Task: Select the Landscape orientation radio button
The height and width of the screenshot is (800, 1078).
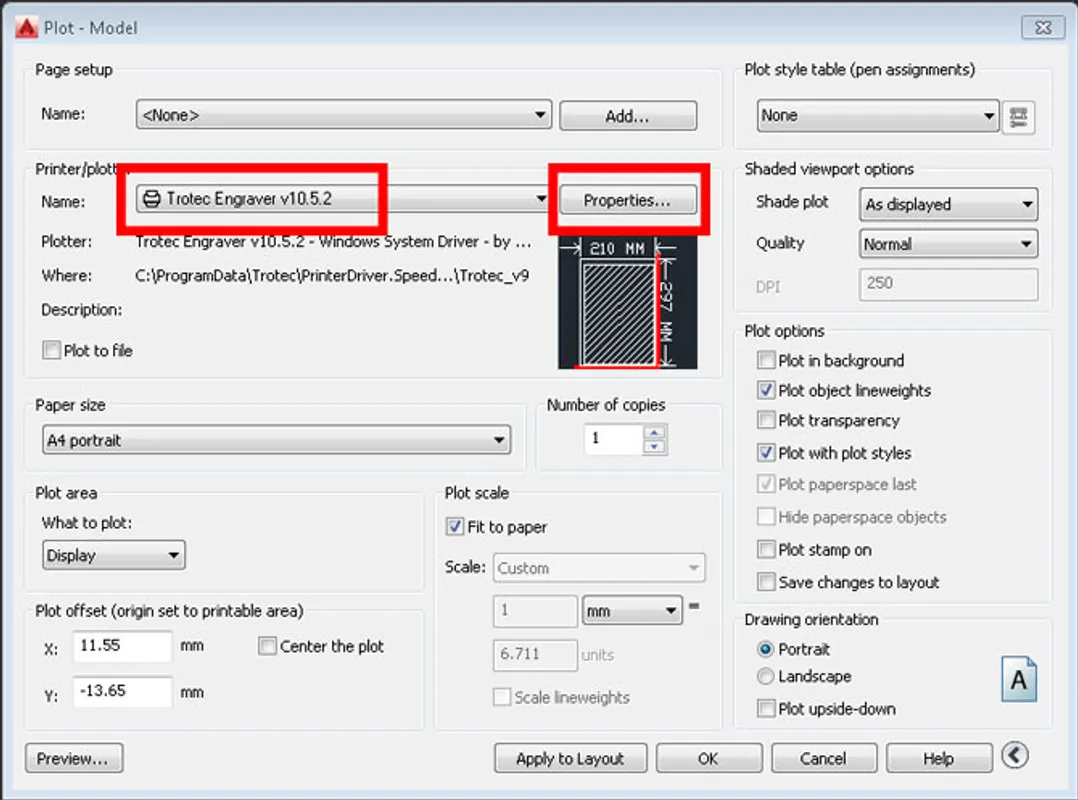Action: pyautogui.click(x=766, y=677)
